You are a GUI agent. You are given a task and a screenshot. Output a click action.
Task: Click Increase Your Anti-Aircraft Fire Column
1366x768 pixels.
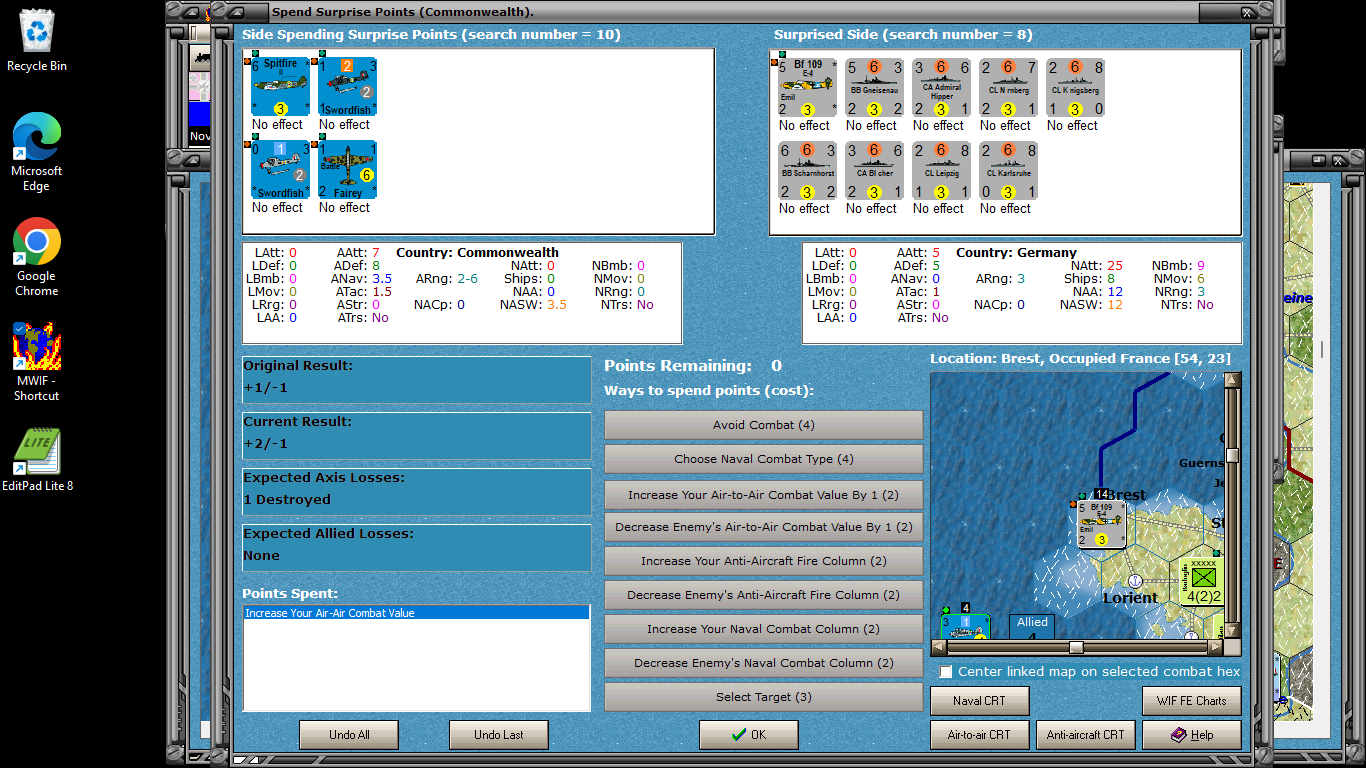[x=763, y=561]
